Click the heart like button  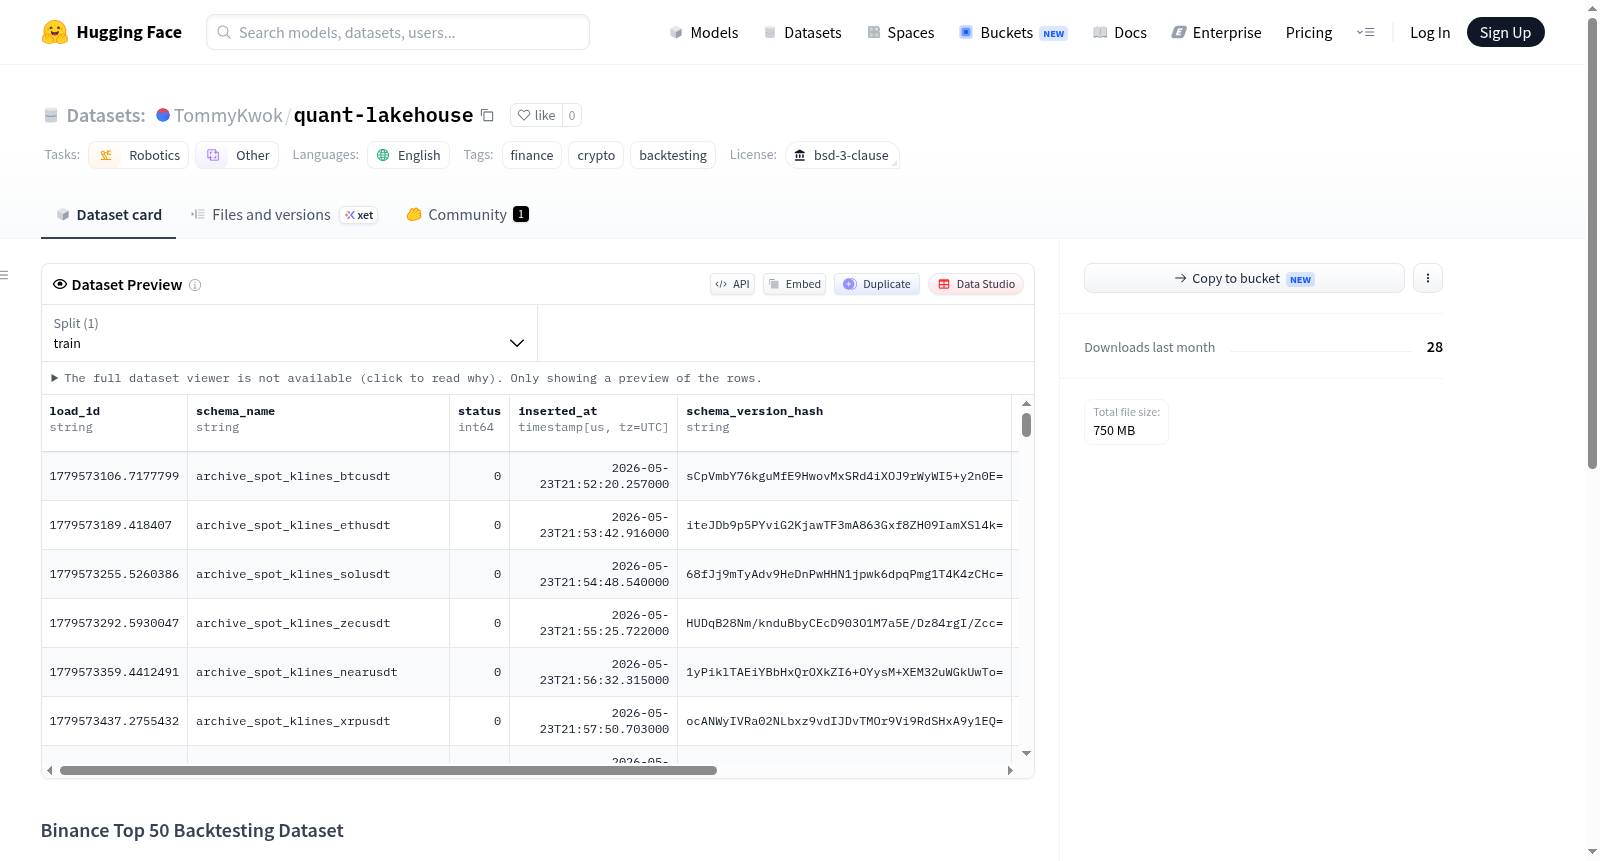coord(536,115)
